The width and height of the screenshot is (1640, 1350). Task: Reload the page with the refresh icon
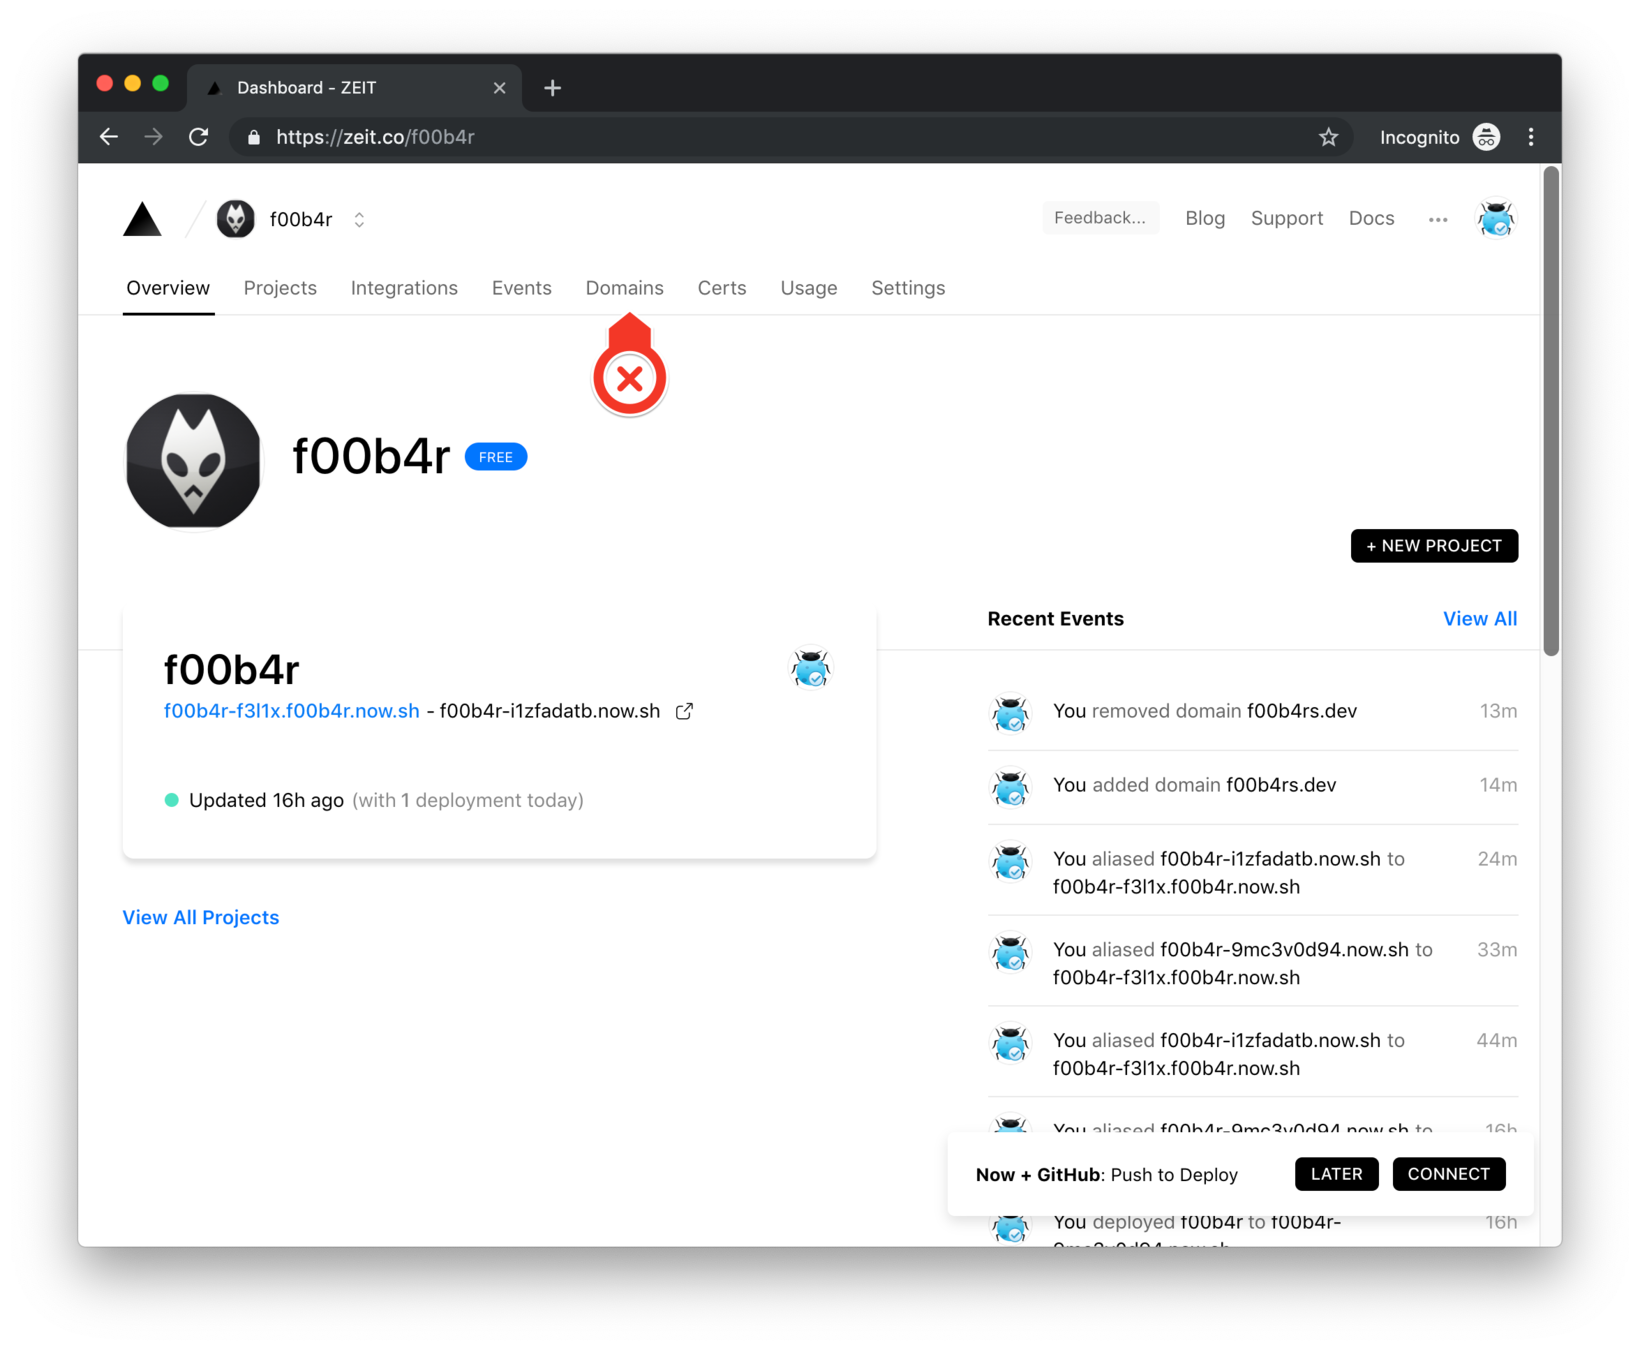tap(198, 137)
